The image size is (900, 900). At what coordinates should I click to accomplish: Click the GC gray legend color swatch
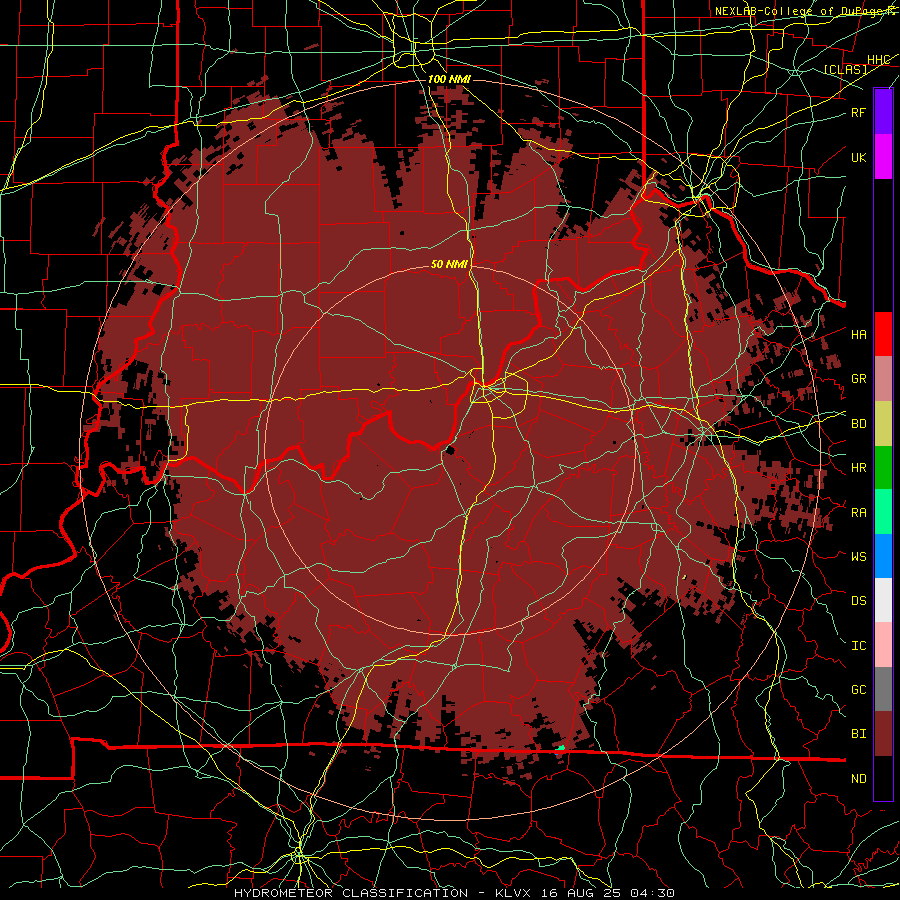883,689
